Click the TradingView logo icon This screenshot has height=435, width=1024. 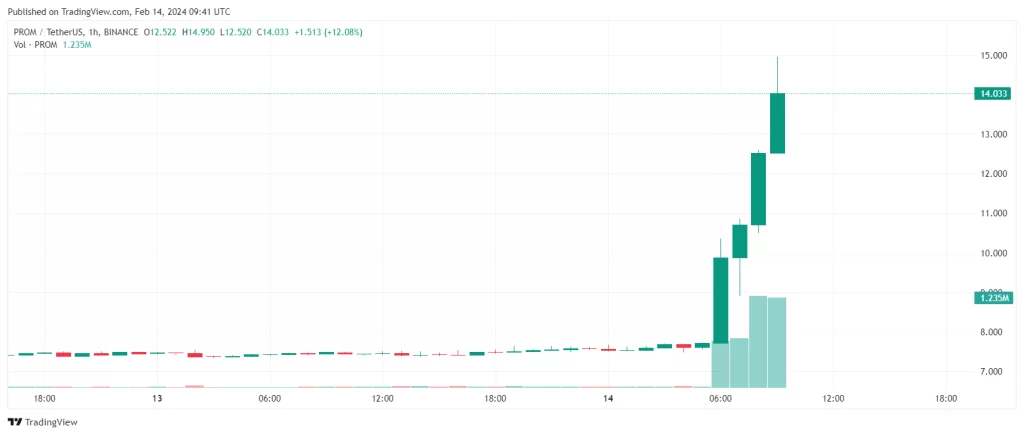pos(14,421)
